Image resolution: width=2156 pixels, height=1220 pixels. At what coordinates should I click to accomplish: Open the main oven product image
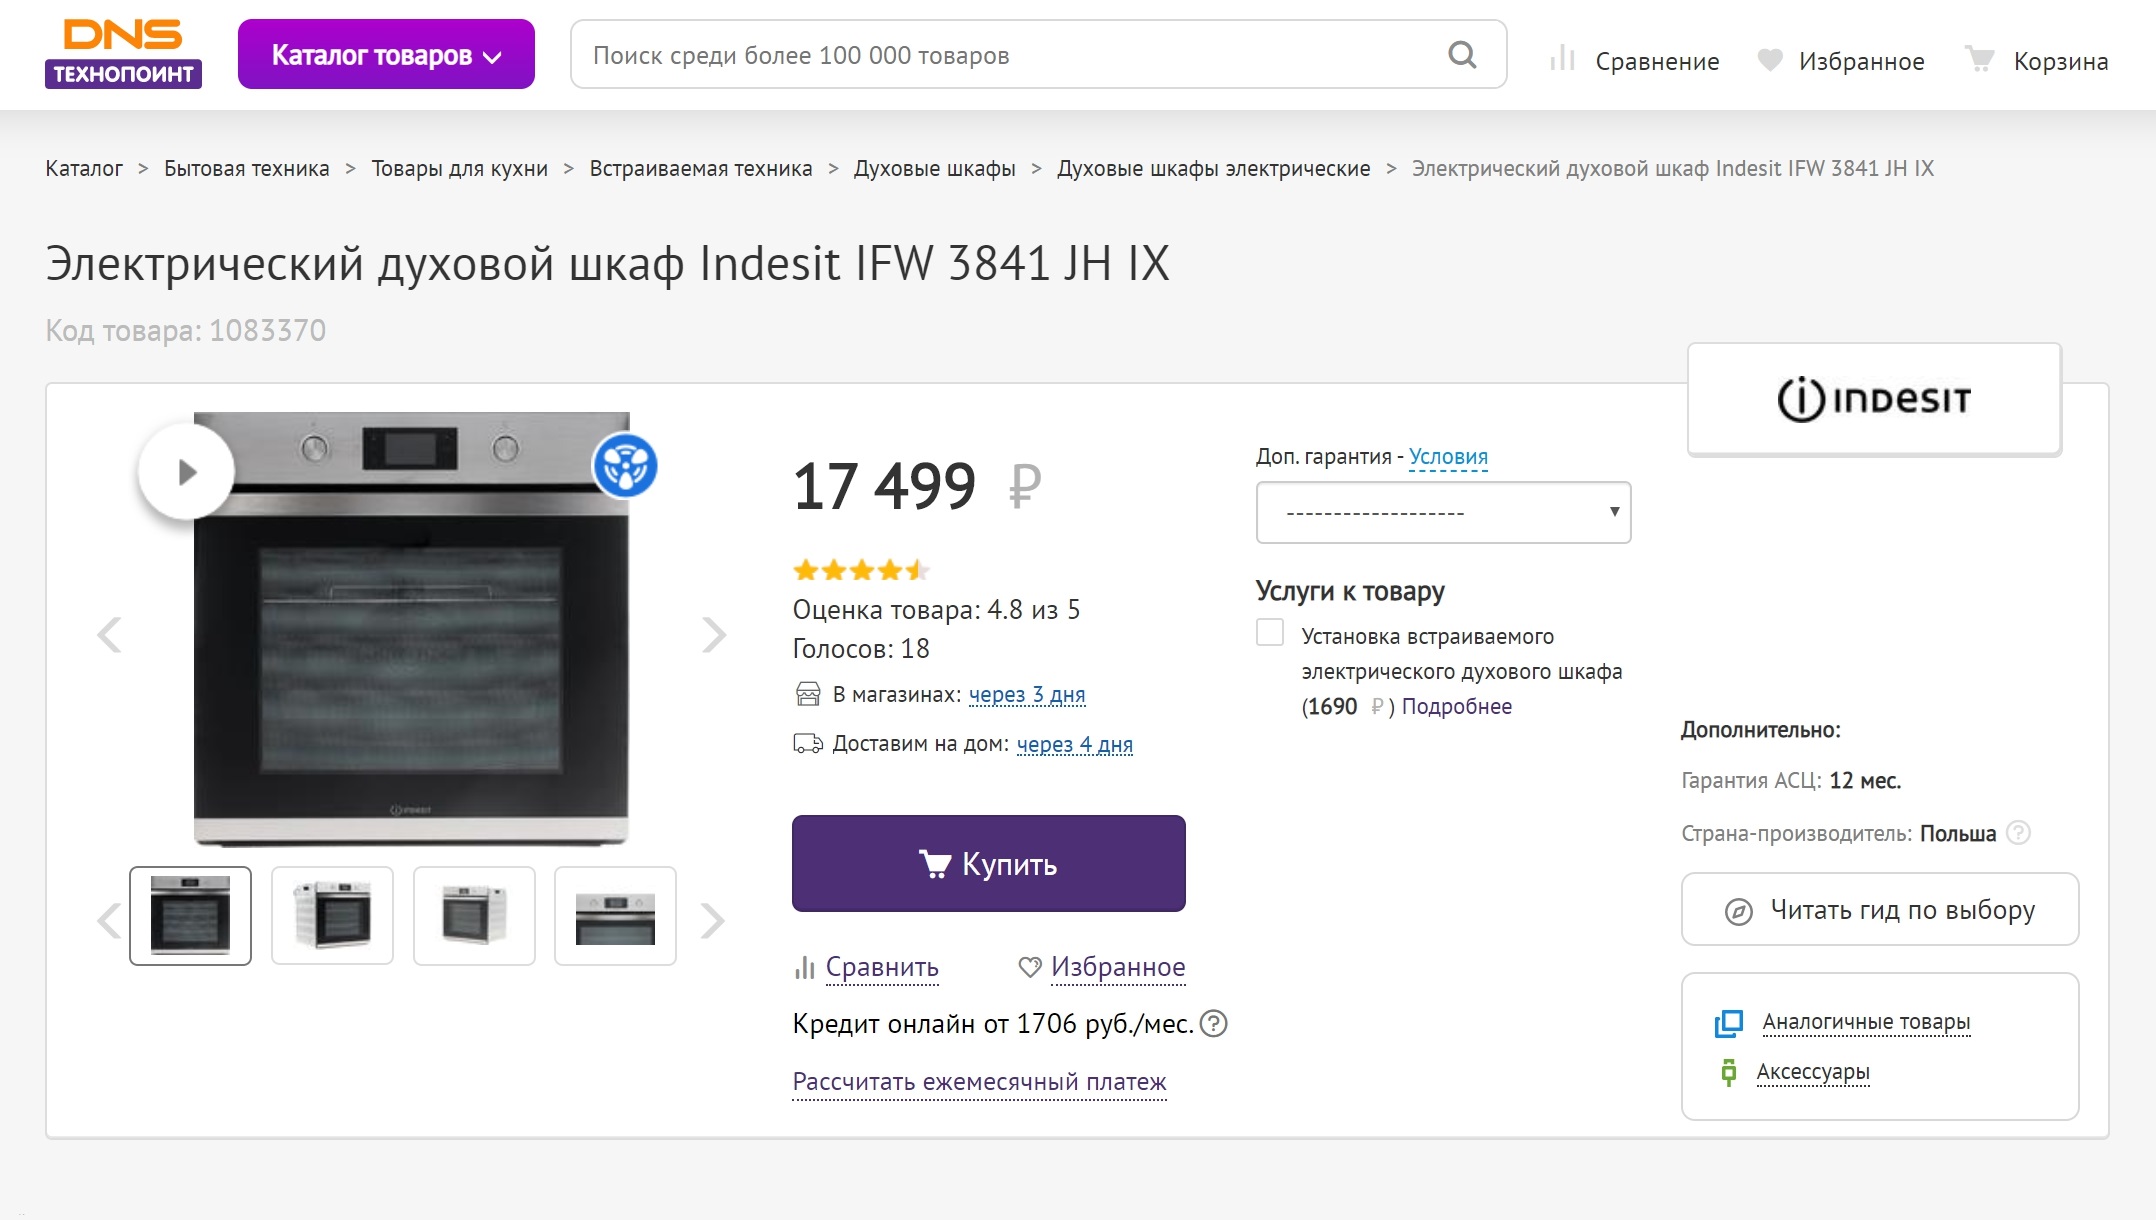tap(411, 629)
